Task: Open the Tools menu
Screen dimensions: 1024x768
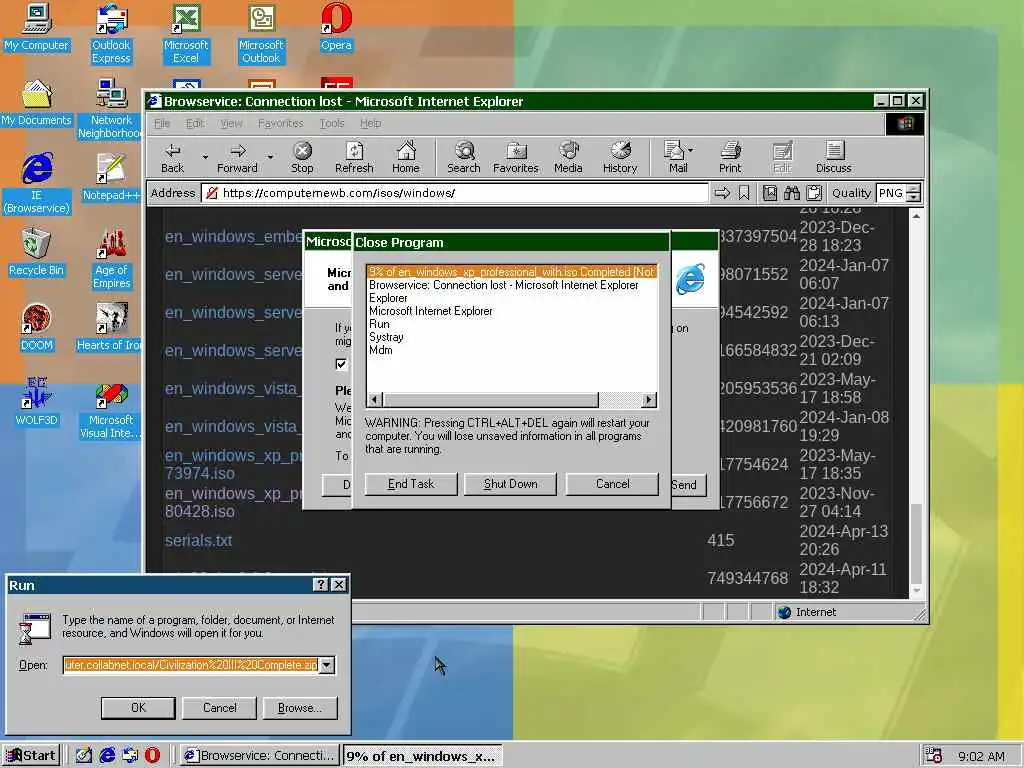Action: click(332, 123)
